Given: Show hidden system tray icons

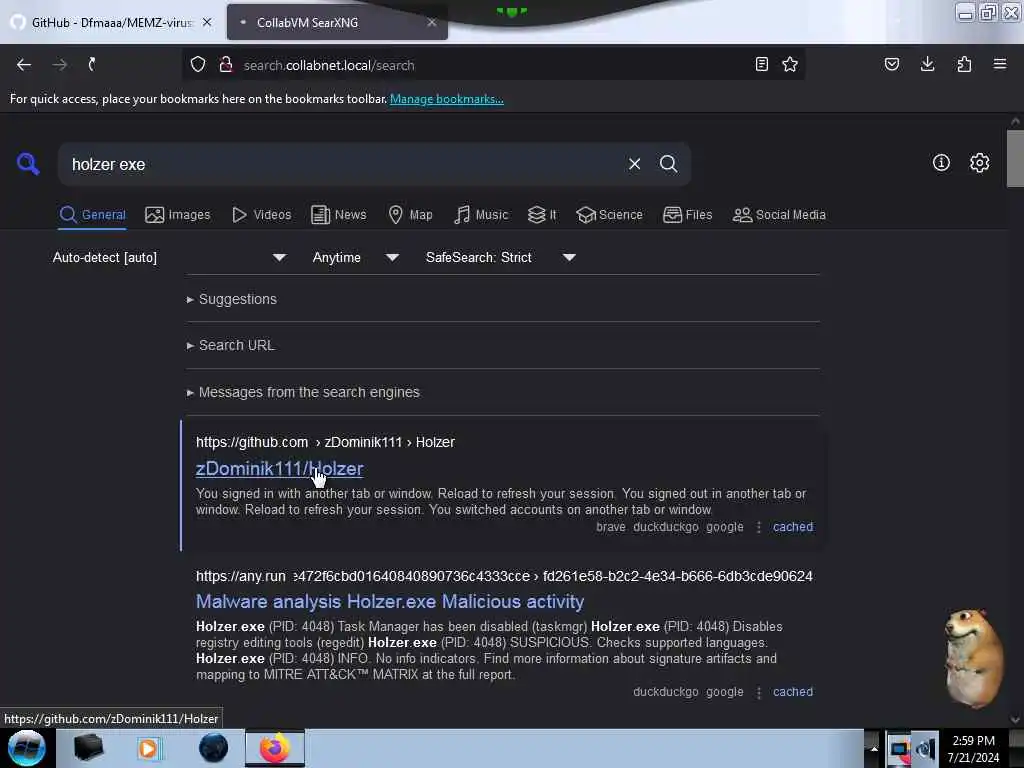Looking at the screenshot, I should coord(874,748).
